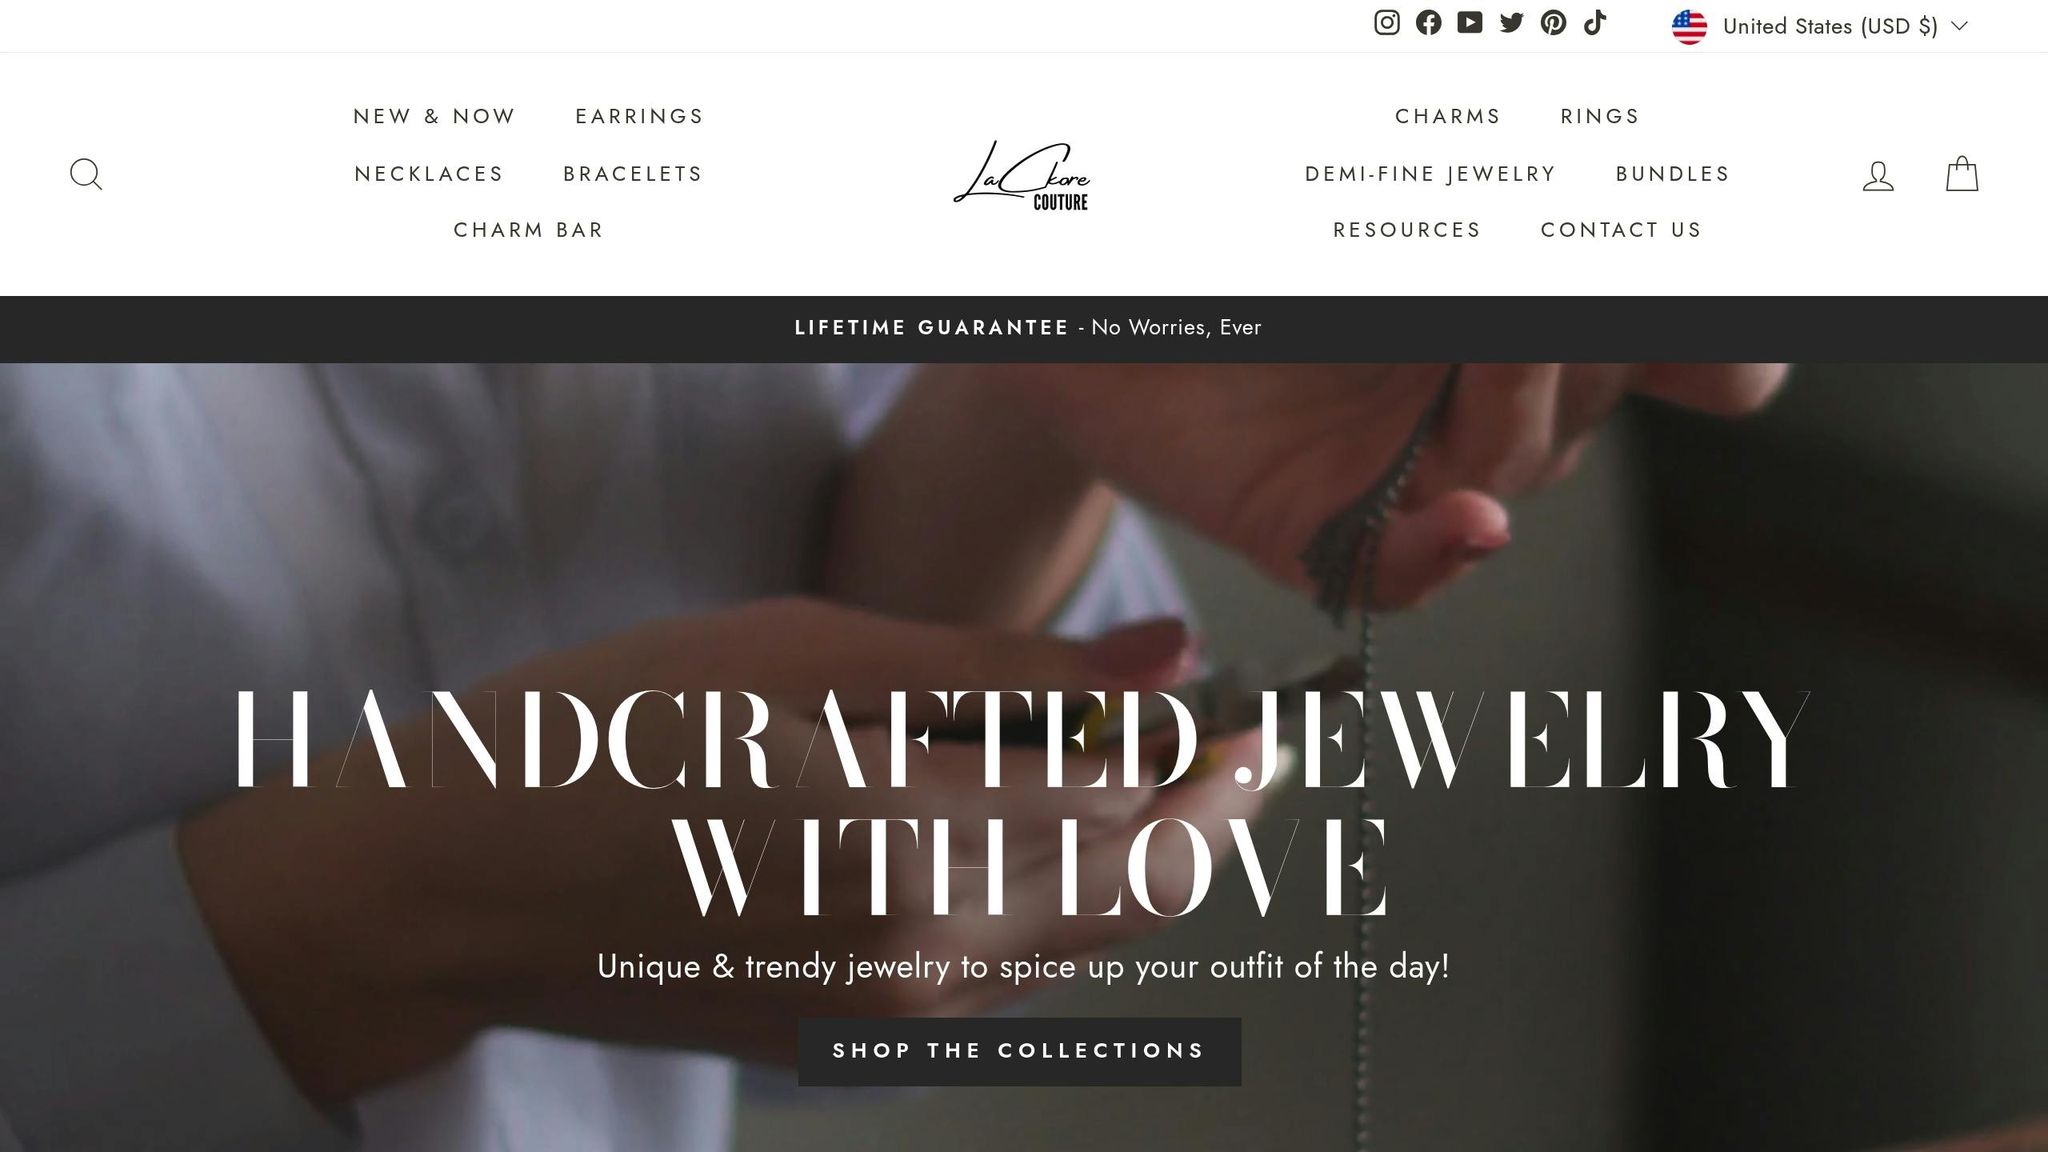Open the New & Now menu
The height and width of the screenshot is (1152, 2048).
(435, 116)
